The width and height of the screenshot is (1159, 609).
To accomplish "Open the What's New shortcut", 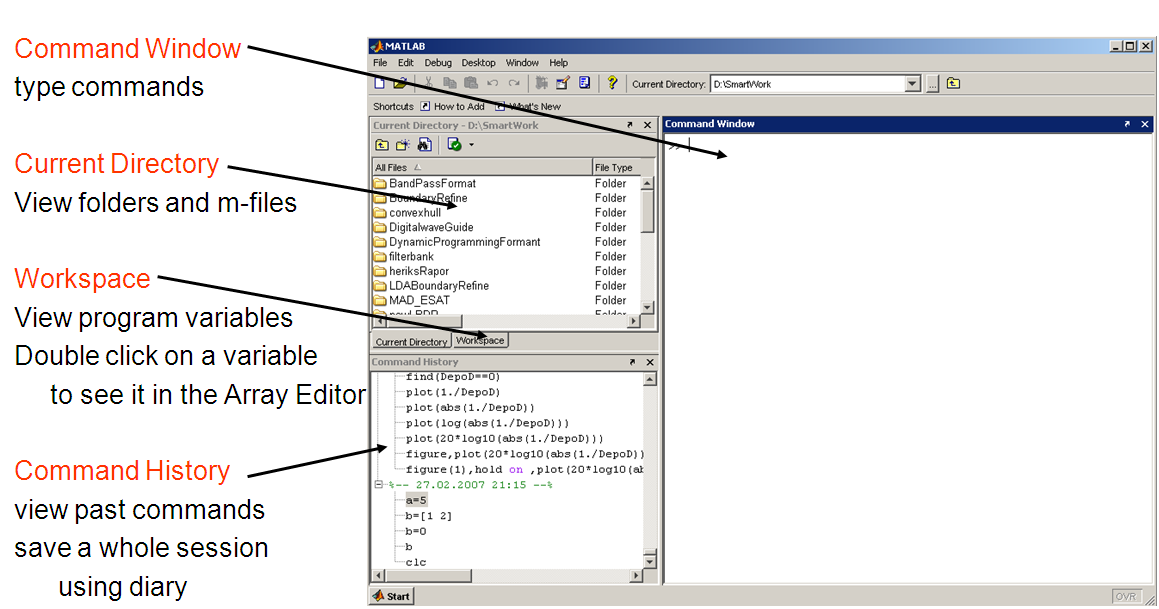I will tap(528, 106).
